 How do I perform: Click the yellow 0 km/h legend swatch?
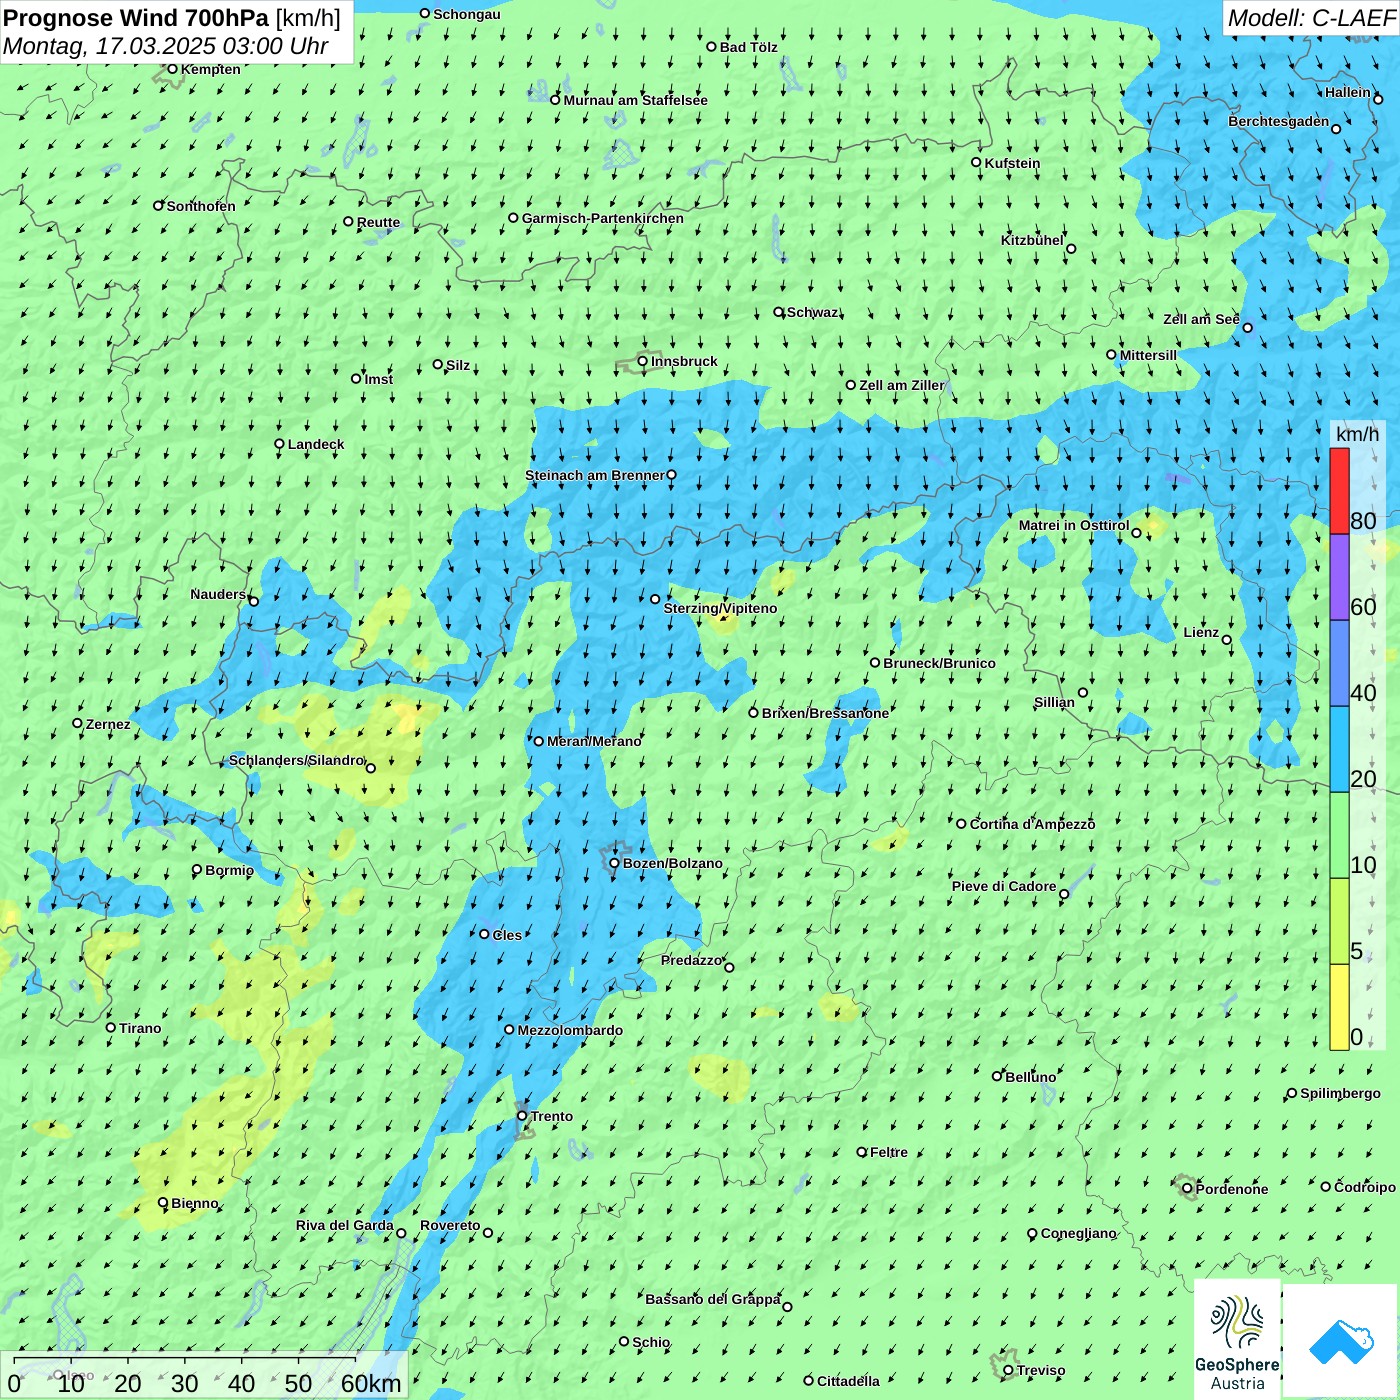point(1339,1007)
